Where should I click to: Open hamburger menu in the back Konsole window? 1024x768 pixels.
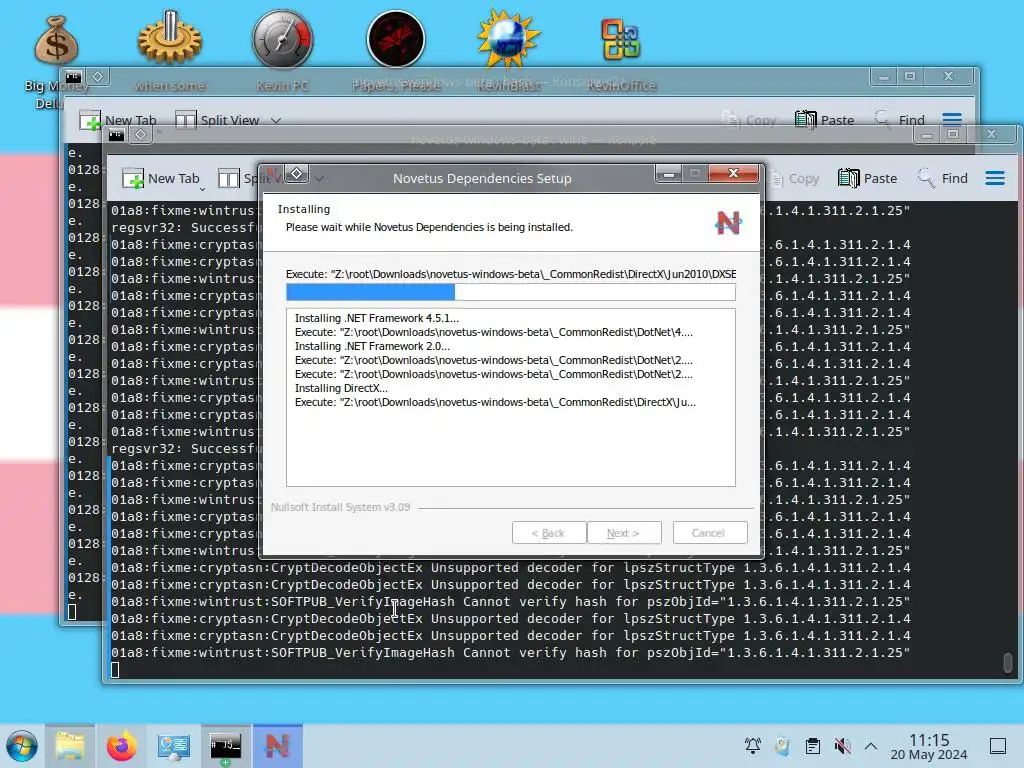click(952, 120)
